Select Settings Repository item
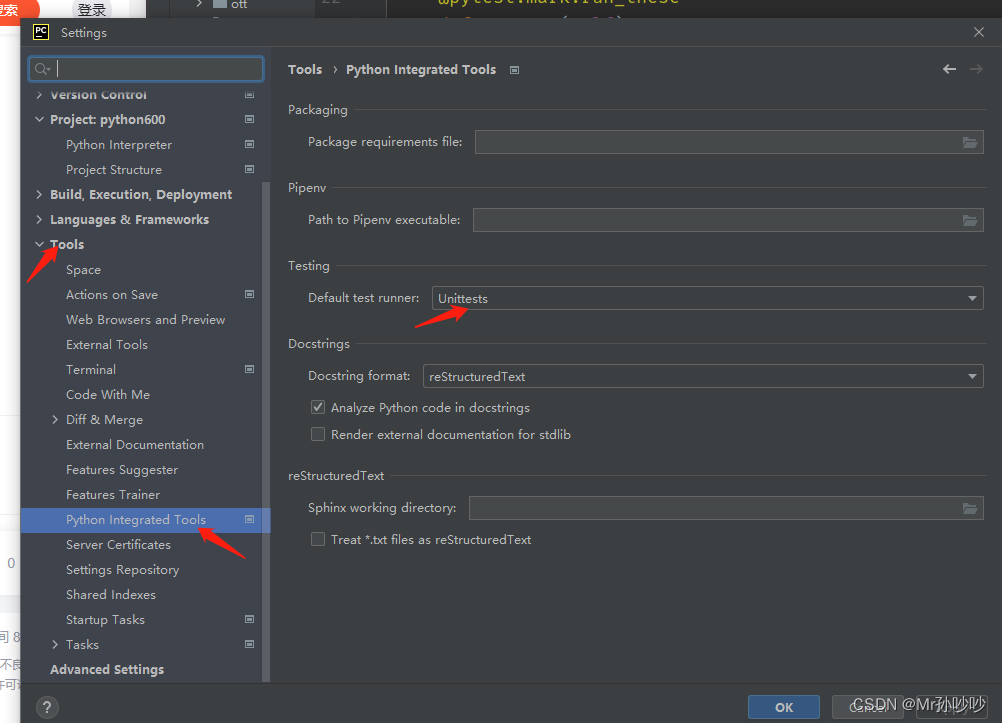Viewport: 1002px width, 723px height. [123, 570]
